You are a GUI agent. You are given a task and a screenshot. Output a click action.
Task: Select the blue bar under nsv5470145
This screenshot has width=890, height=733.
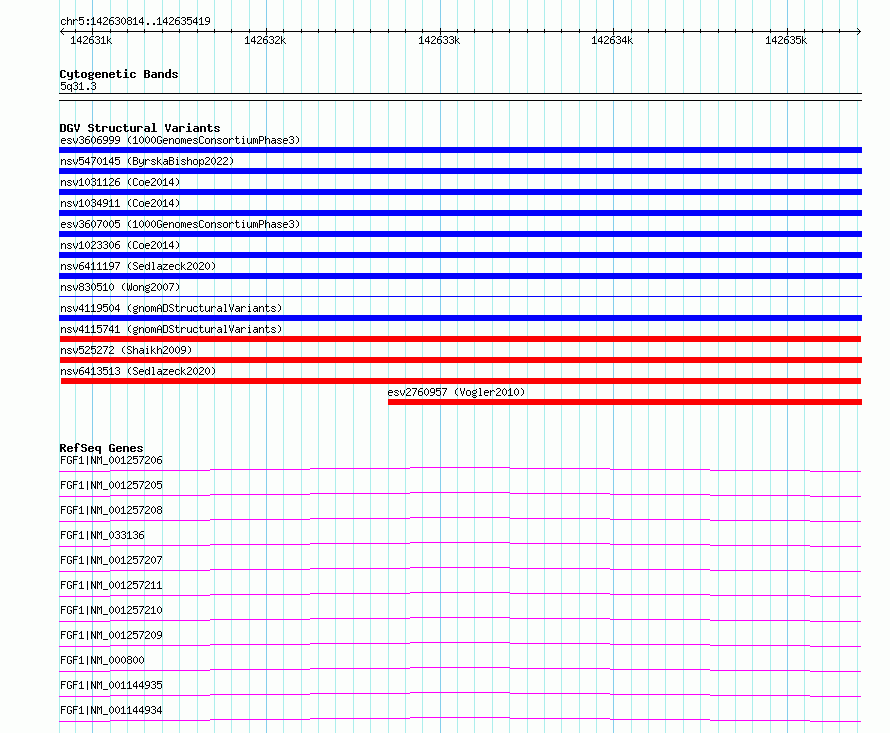coord(460,171)
